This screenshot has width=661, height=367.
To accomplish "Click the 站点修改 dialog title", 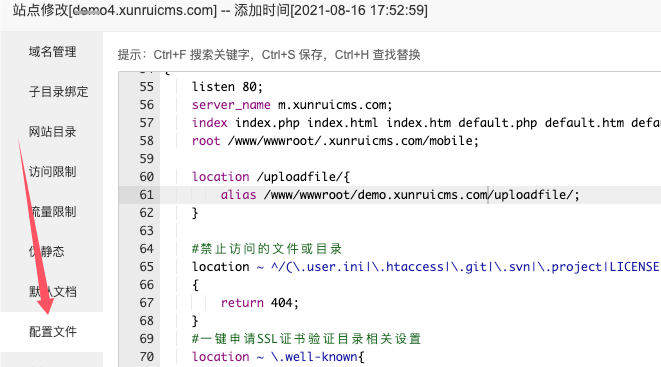I will click(x=220, y=10).
